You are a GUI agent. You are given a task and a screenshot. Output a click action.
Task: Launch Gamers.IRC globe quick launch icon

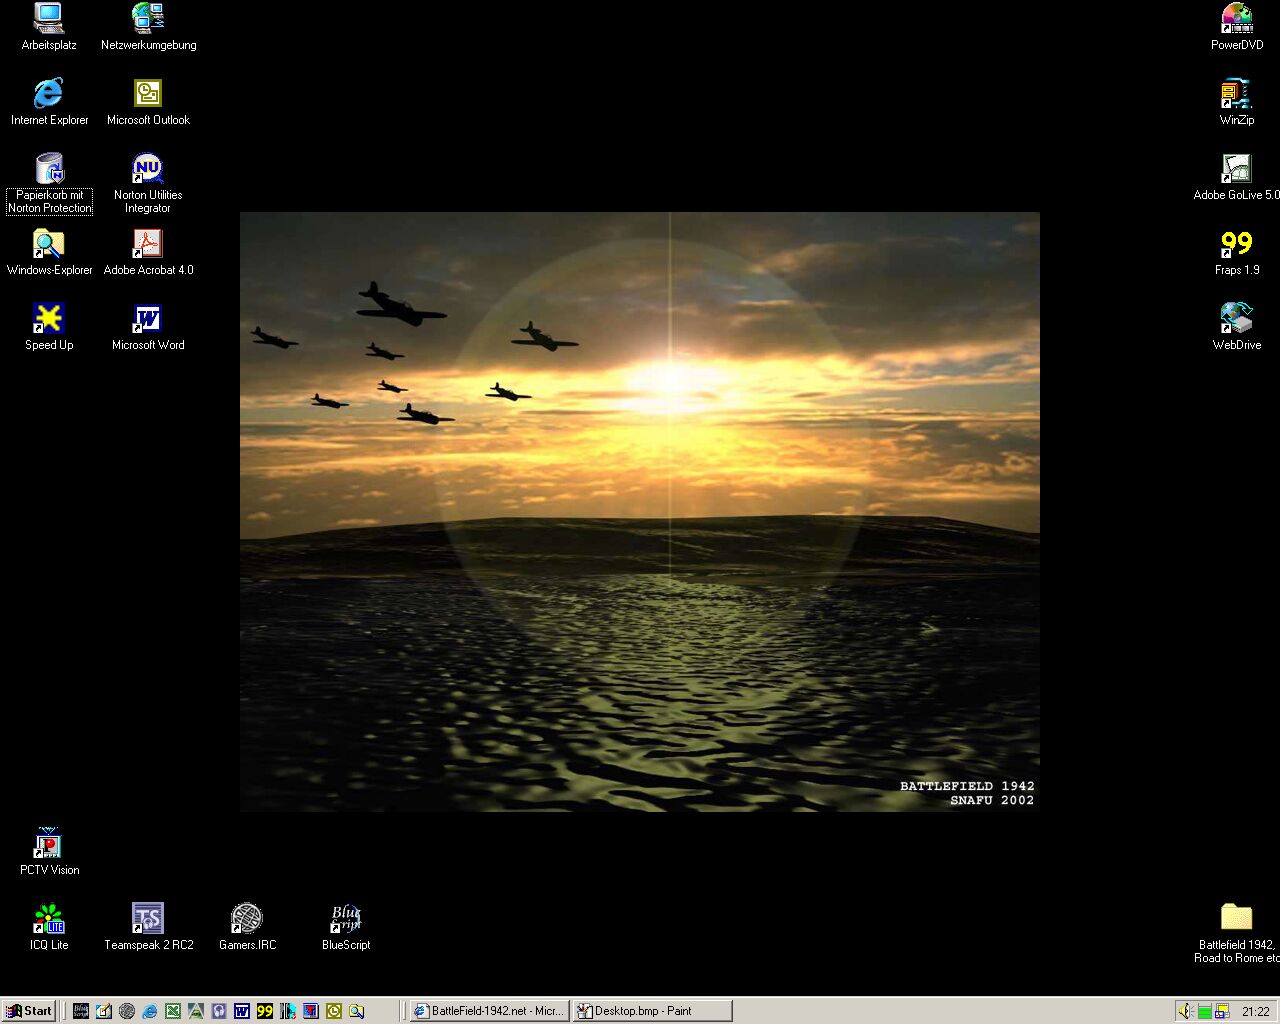127,1011
